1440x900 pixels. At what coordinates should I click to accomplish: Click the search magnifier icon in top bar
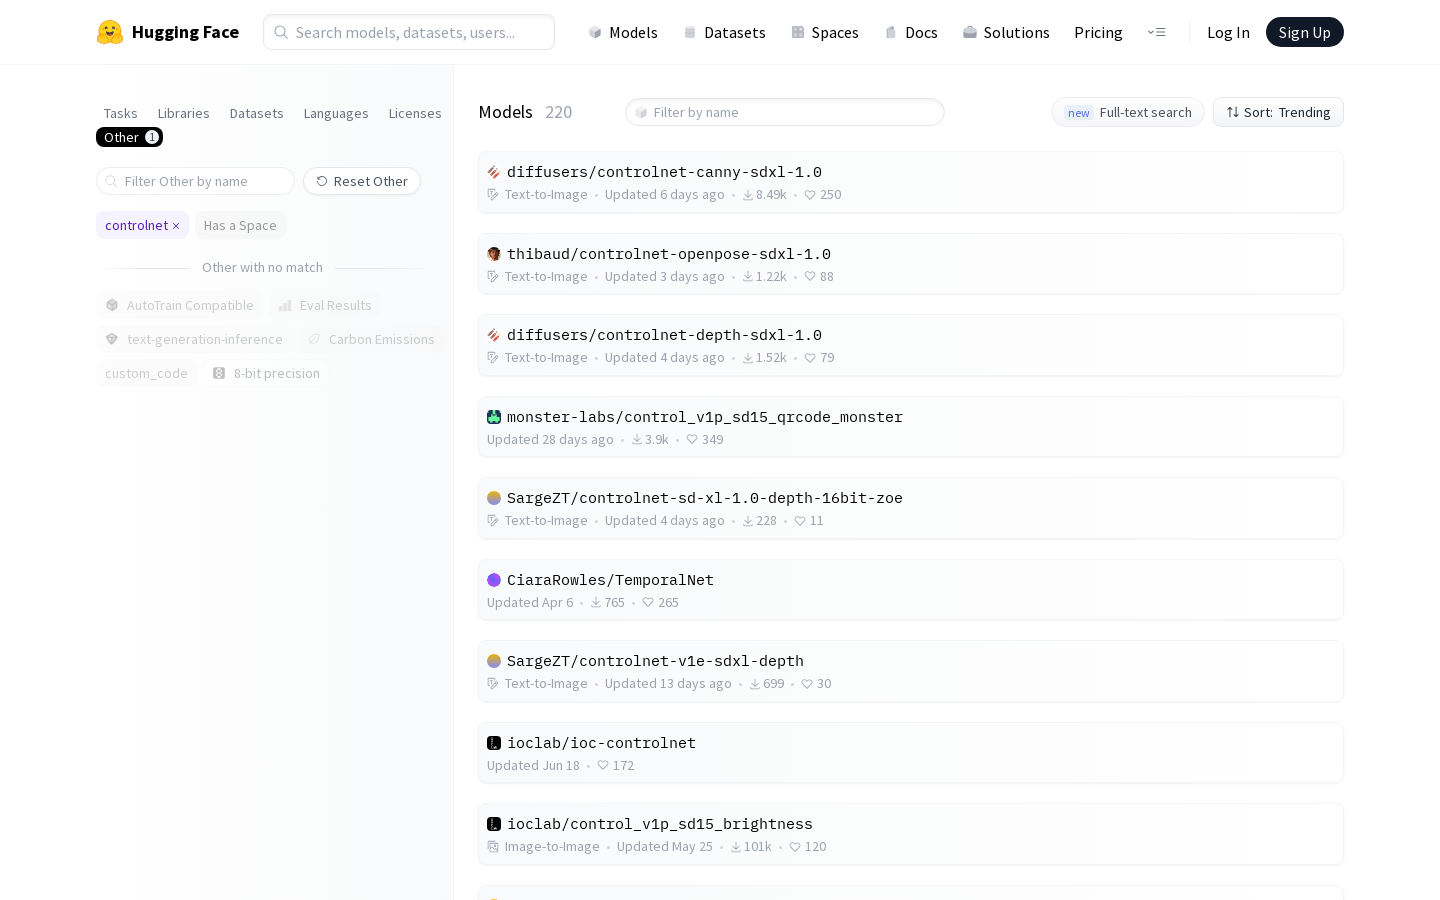282,32
